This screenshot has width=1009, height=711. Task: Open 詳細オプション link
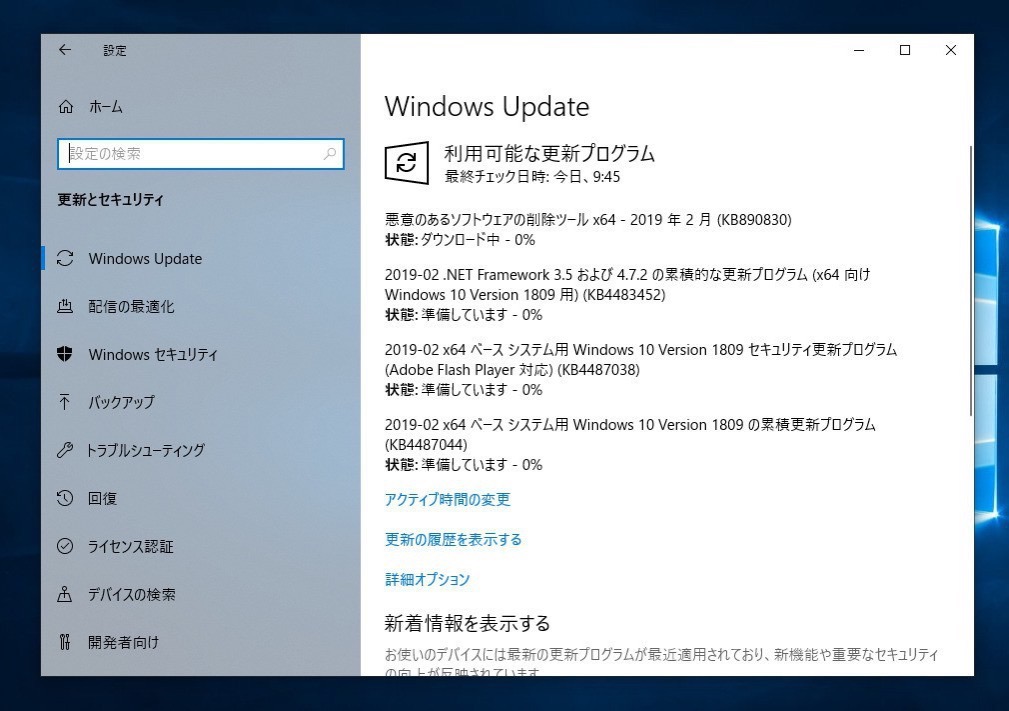(427, 579)
